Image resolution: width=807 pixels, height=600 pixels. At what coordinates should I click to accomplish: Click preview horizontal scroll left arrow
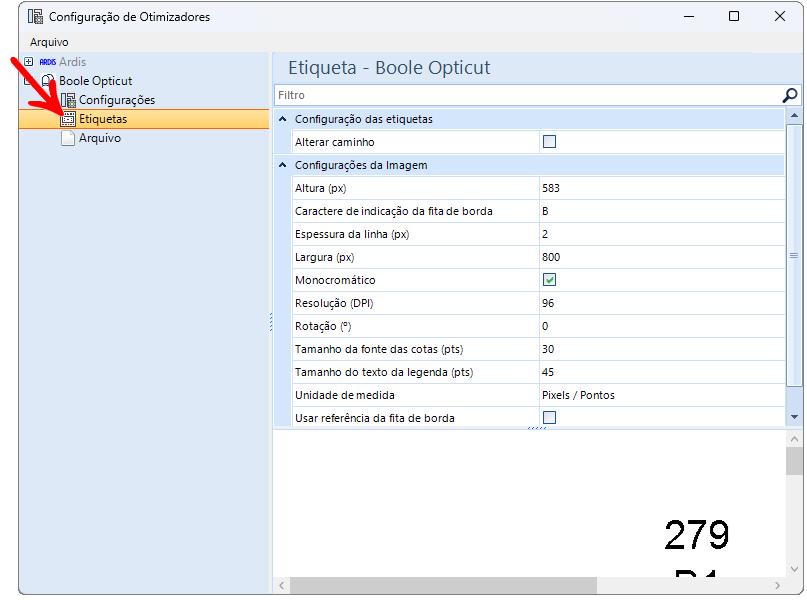pyautogui.click(x=282, y=586)
